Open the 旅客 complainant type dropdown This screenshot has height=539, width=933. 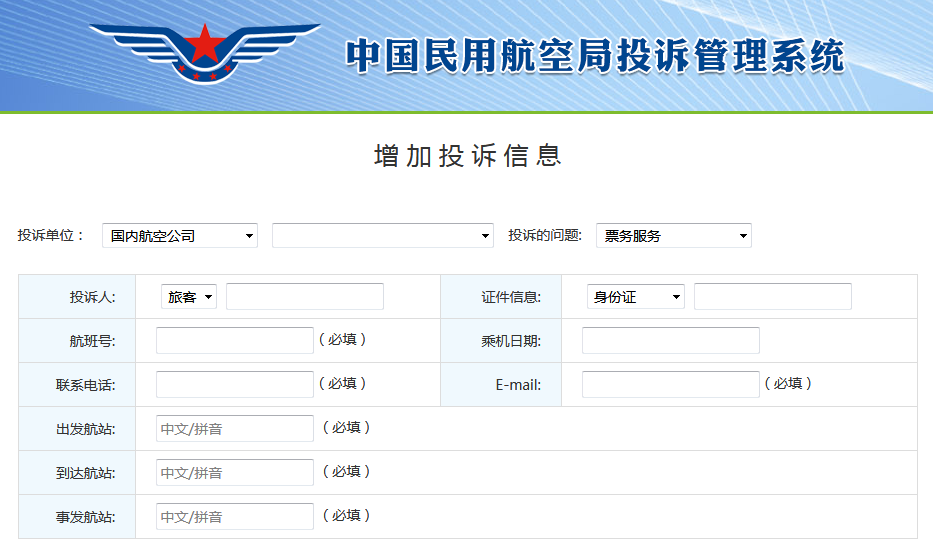point(189,296)
